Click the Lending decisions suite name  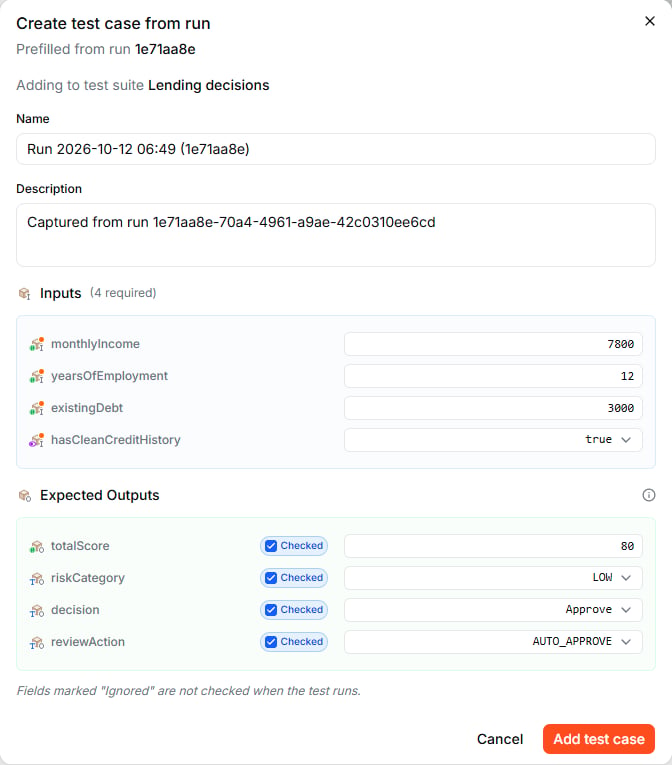(x=208, y=85)
